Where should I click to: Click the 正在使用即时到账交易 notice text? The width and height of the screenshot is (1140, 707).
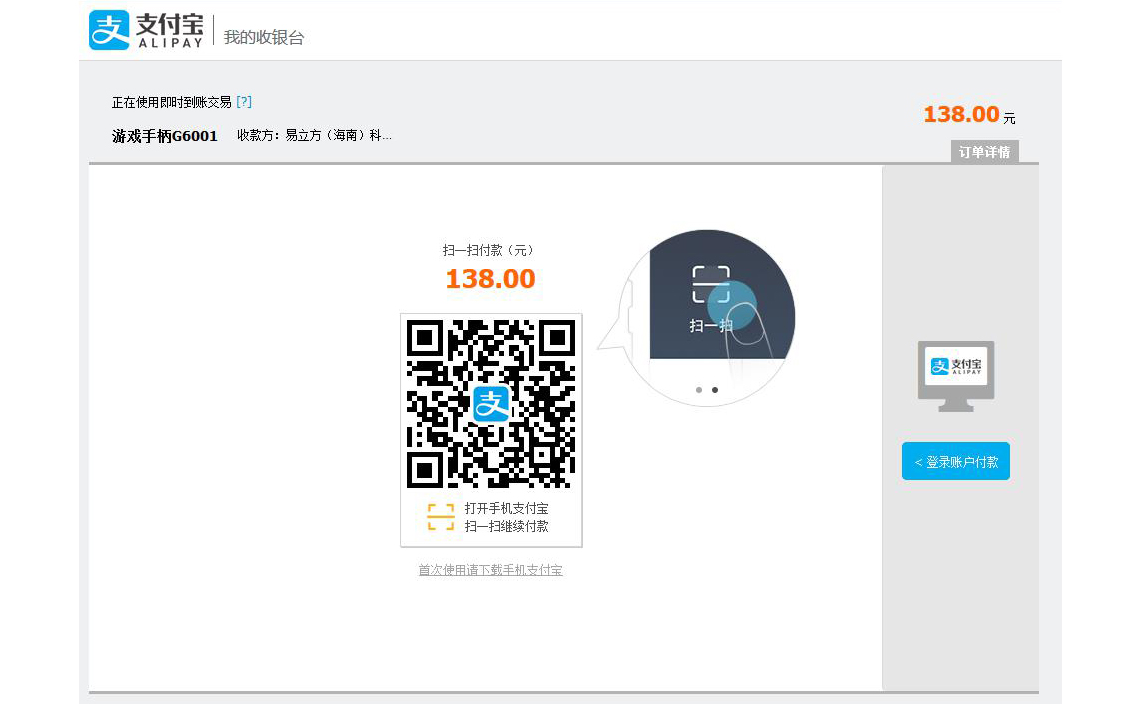coord(172,103)
